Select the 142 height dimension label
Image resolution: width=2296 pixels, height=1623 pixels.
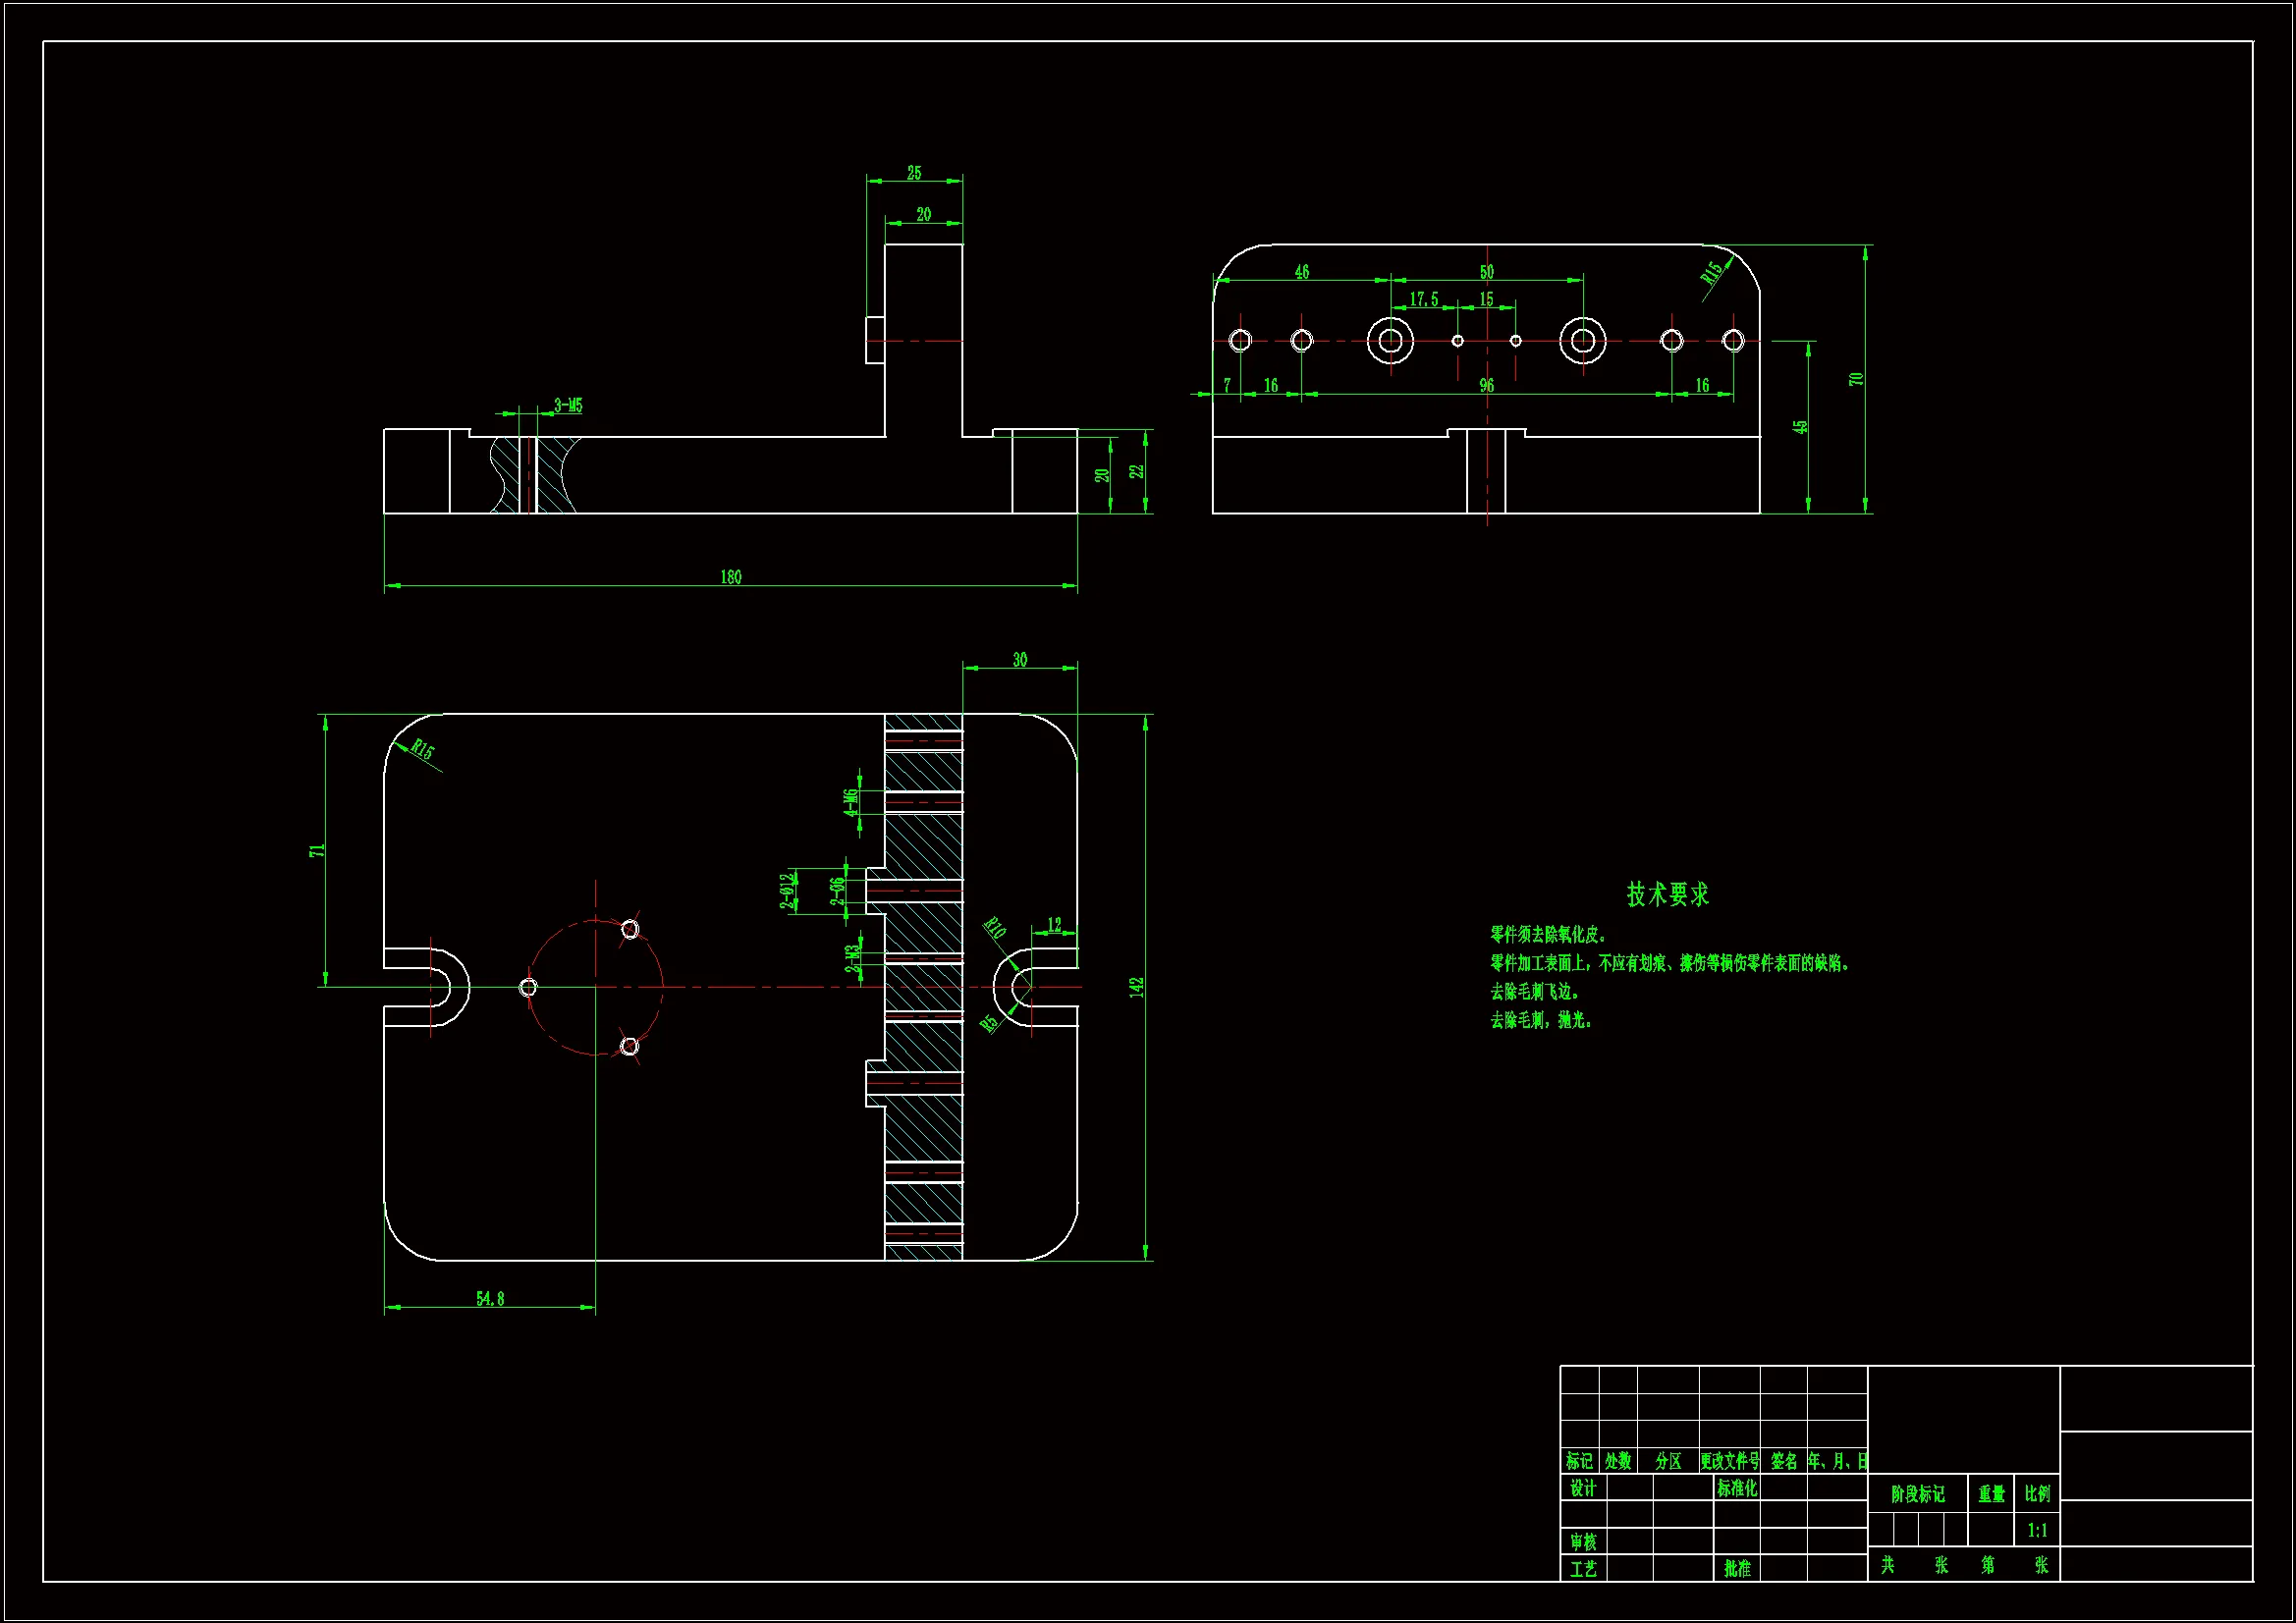click(x=1136, y=988)
